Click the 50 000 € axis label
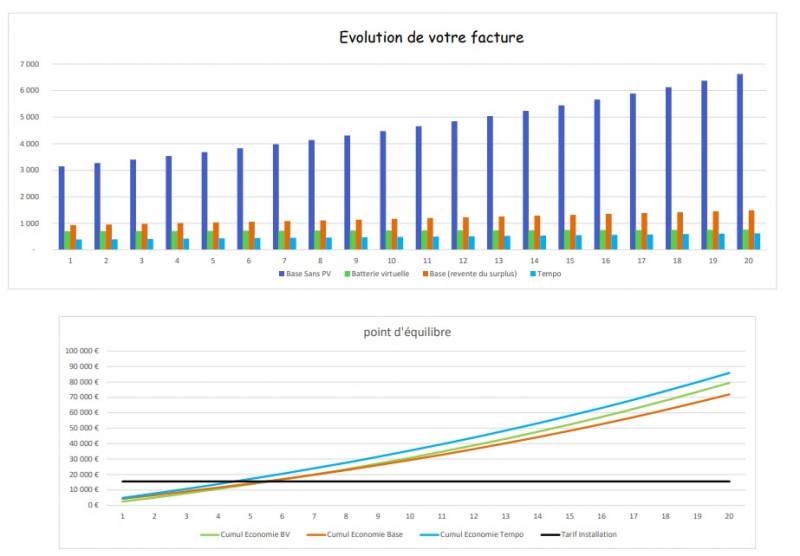 click(84, 428)
